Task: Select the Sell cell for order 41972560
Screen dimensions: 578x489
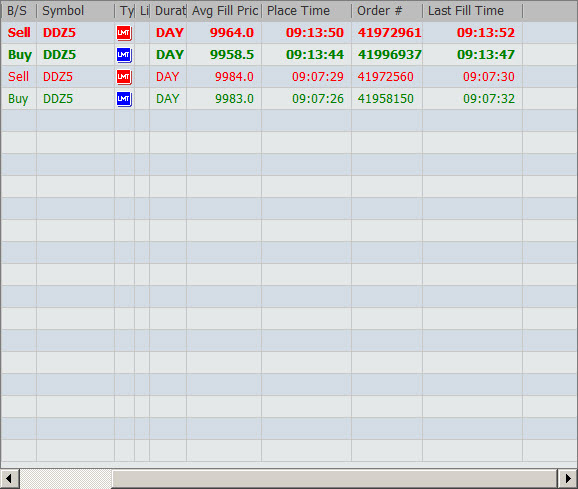Action: [x=18, y=77]
